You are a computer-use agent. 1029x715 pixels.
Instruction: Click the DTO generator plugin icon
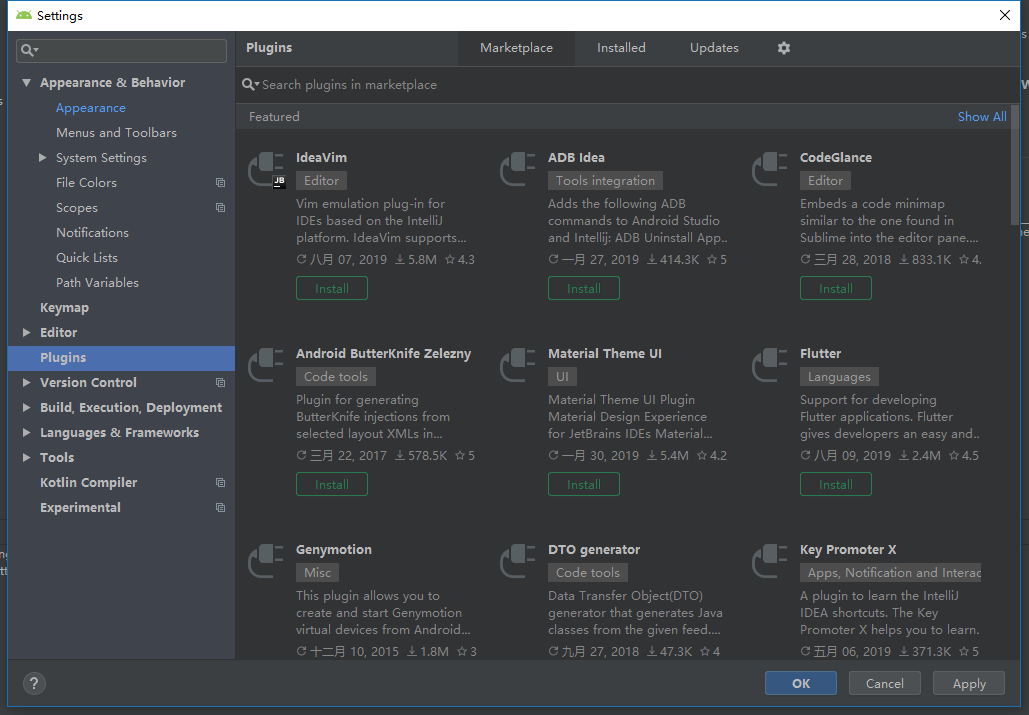pyautogui.click(x=518, y=562)
